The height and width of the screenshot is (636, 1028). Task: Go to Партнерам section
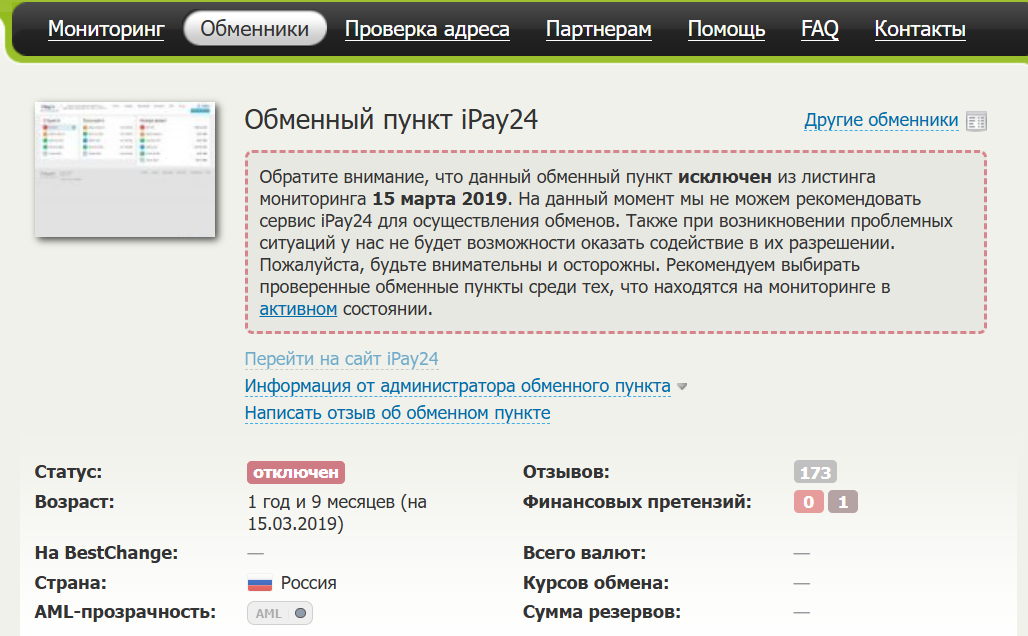[x=599, y=29]
